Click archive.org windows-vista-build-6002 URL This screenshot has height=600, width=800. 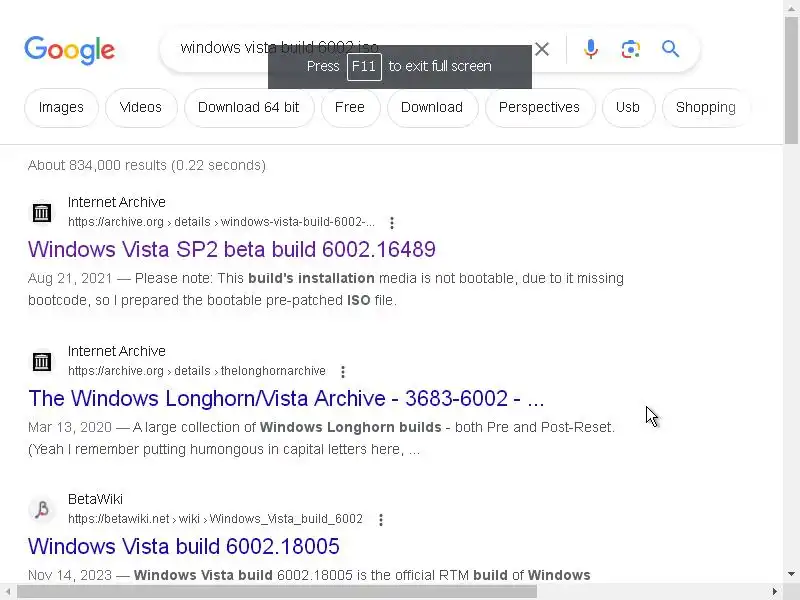click(x=221, y=222)
